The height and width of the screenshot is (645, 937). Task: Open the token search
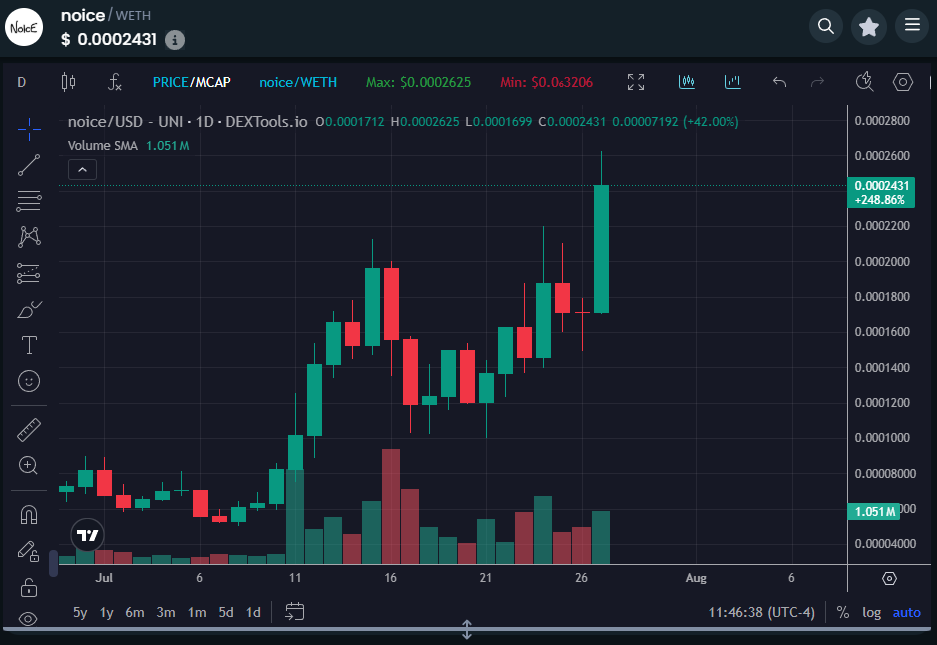(826, 26)
